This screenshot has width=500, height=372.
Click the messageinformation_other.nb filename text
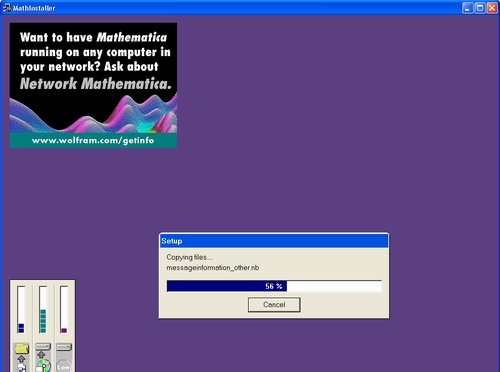pos(213,268)
